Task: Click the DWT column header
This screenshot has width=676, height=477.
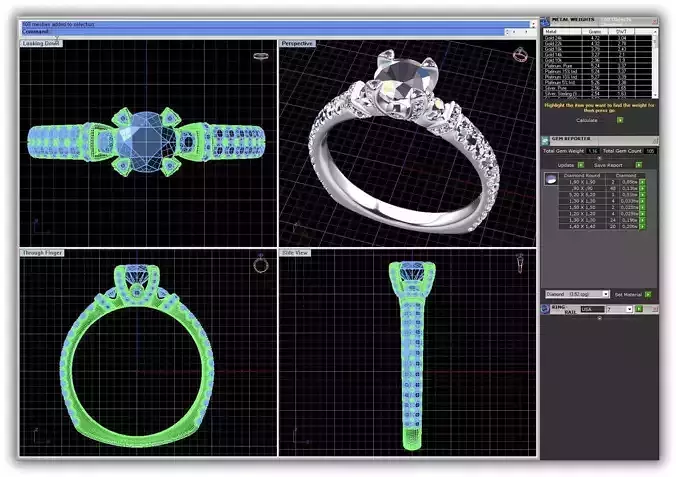Action: 621,31
